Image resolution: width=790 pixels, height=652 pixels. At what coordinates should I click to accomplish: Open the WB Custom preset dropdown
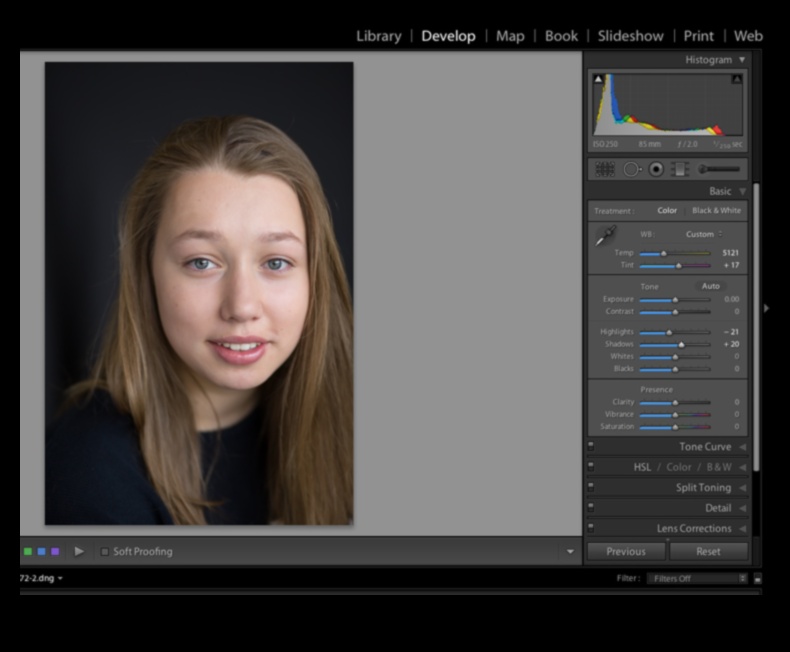[704, 234]
